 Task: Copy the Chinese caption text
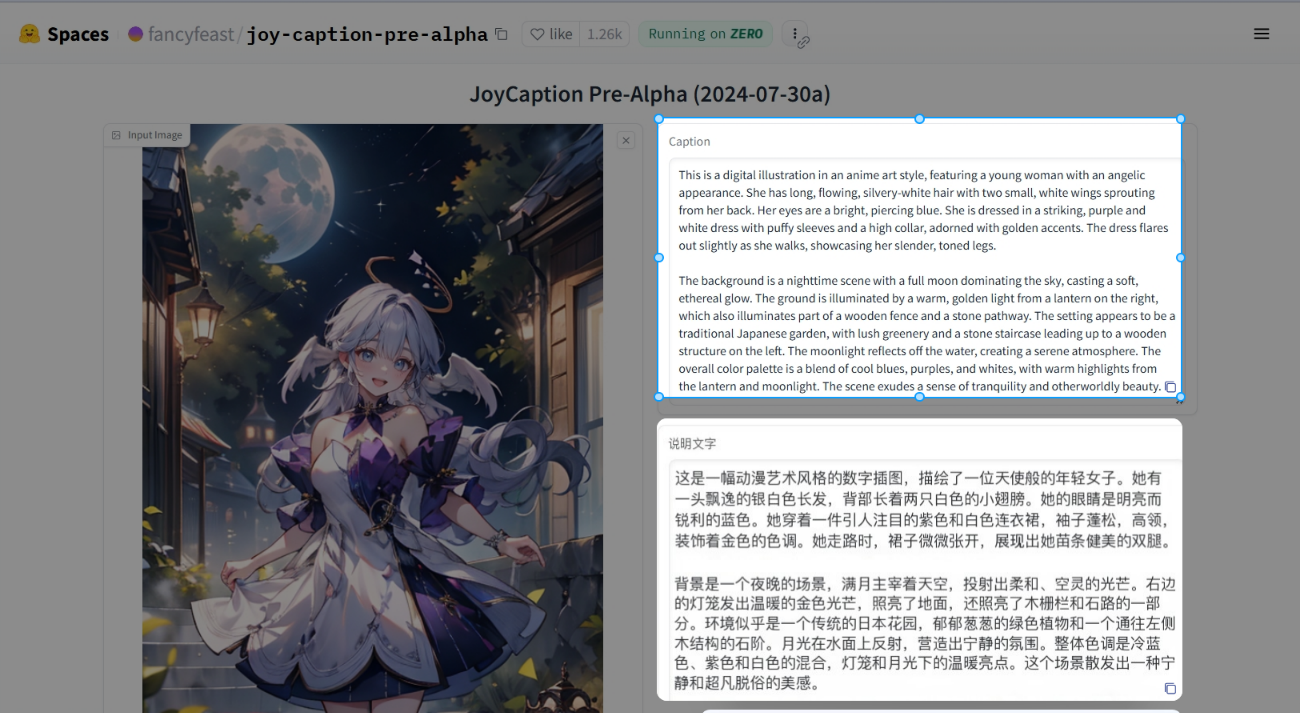tap(1170, 689)
